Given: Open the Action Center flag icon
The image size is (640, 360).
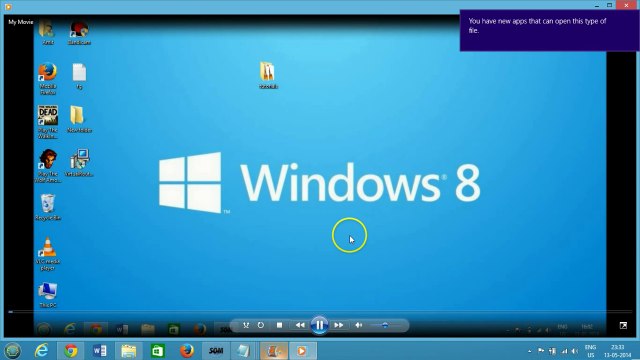Looking at the screenshot, I should 541,351.
